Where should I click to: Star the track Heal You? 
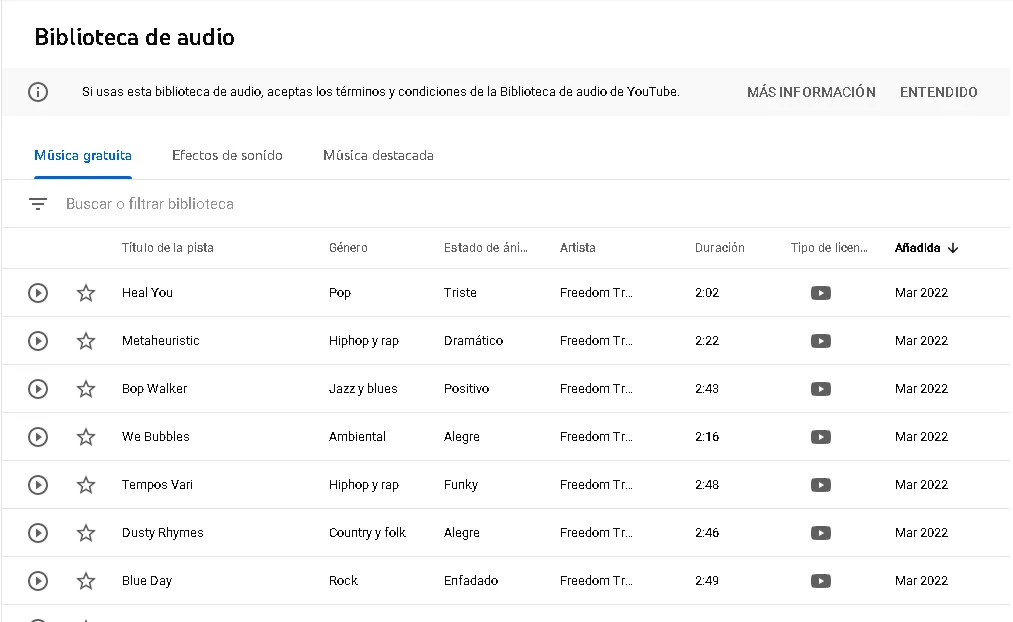coord(85,292)
